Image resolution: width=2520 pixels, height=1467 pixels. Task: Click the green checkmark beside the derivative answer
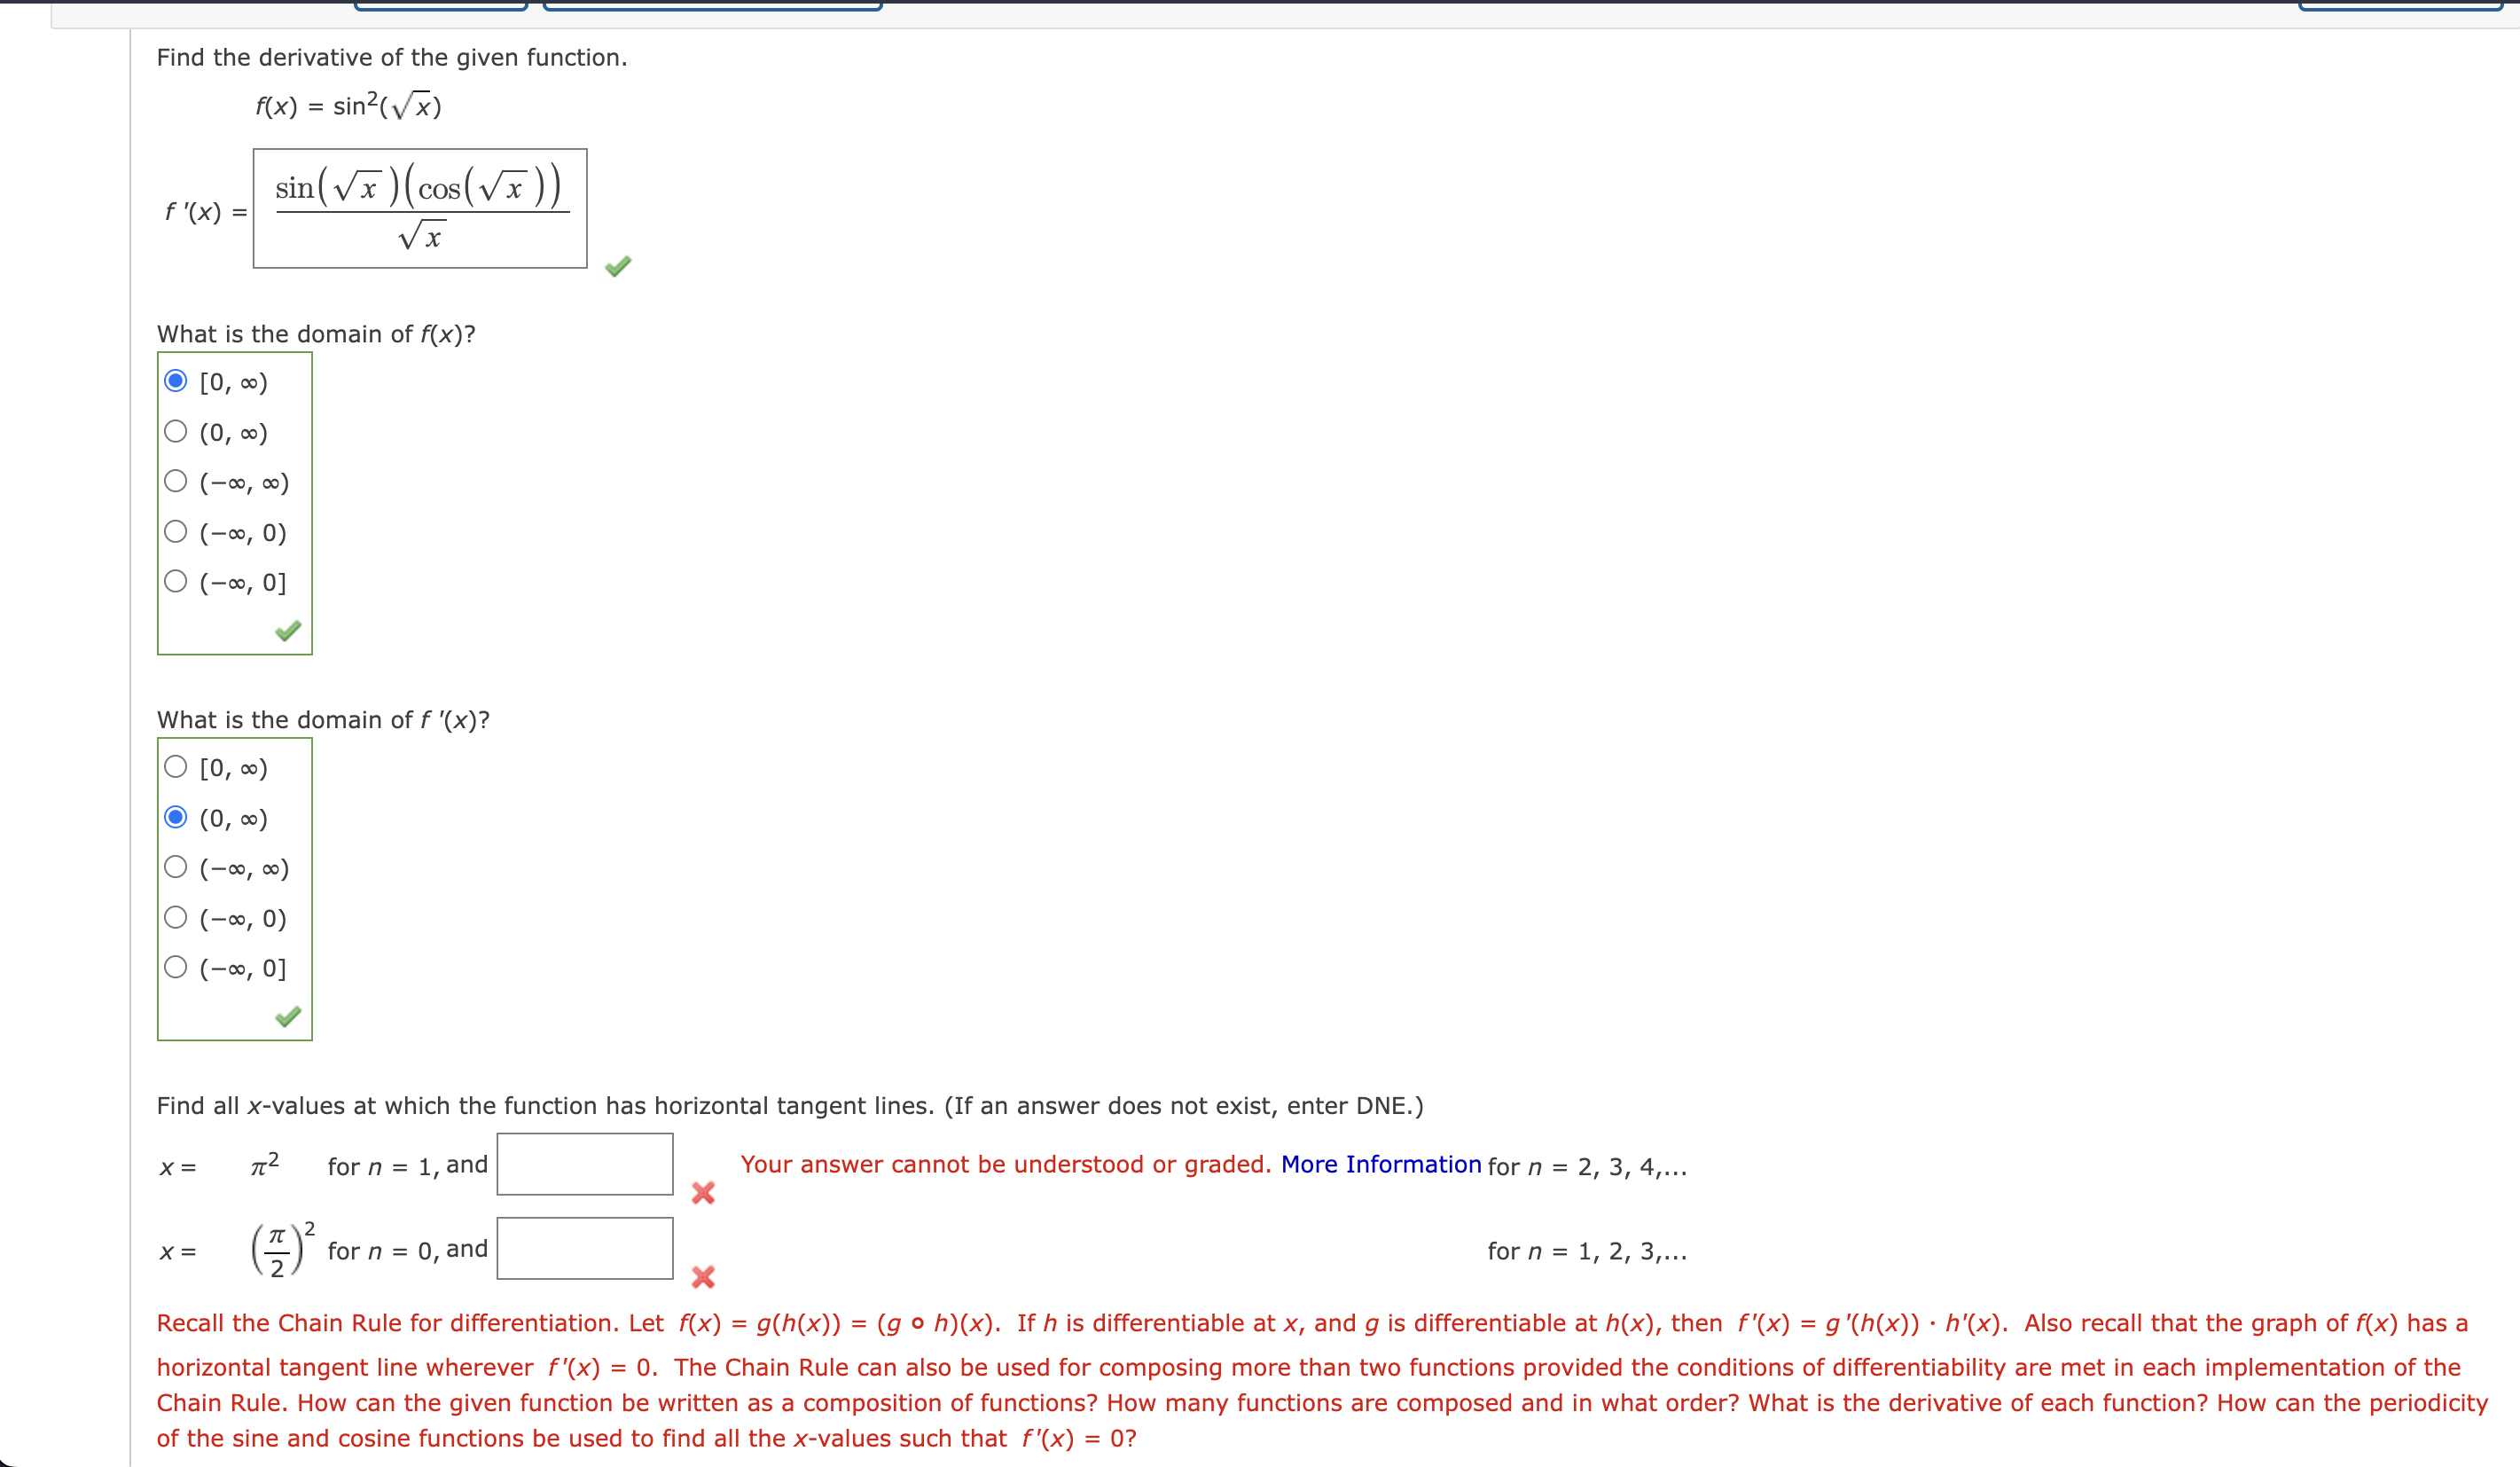coord(617,266)
